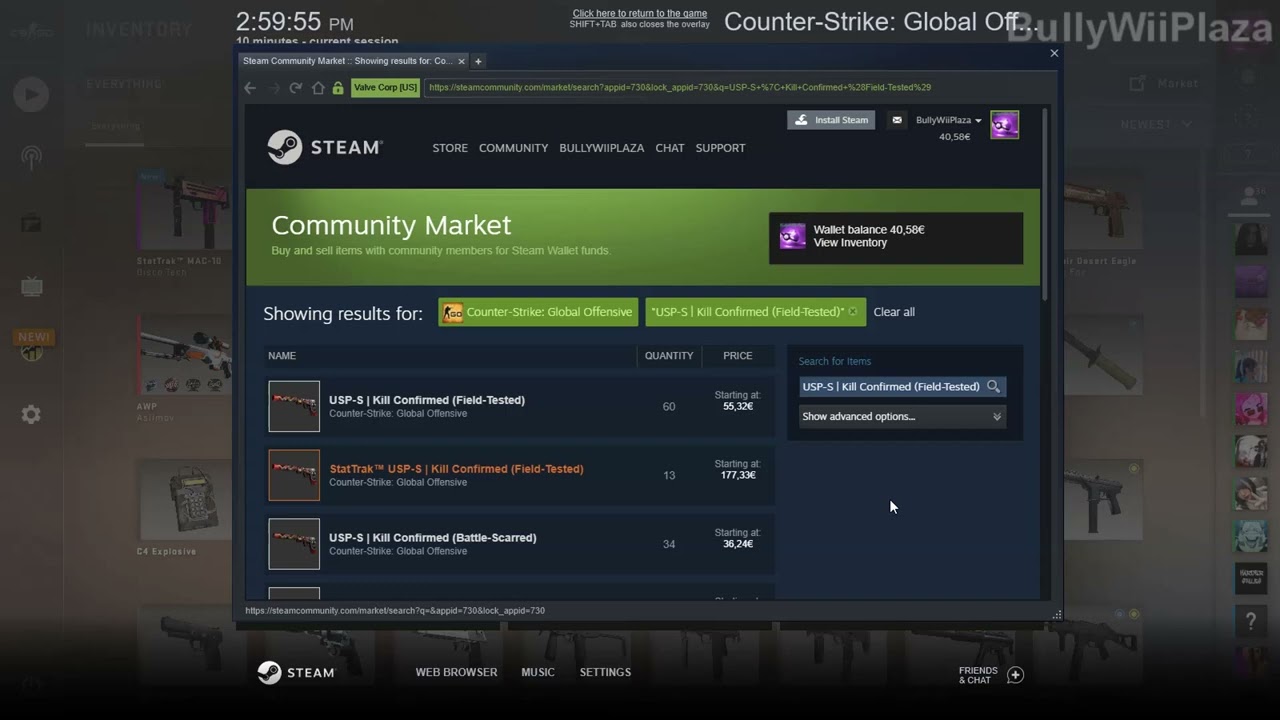
Task: Open the COMMUNITY menu
Action: pos(513,148)
